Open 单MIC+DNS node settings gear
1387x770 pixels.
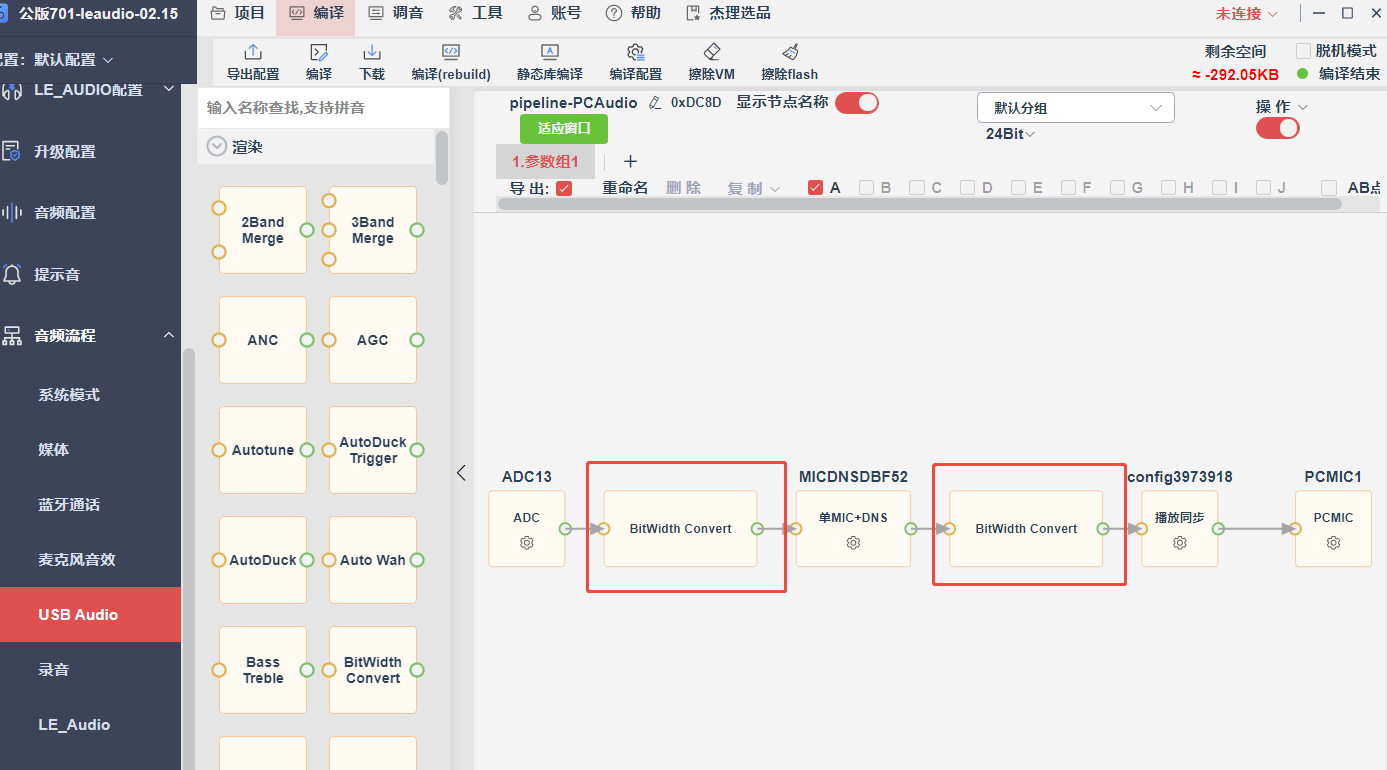pos(853,543)
